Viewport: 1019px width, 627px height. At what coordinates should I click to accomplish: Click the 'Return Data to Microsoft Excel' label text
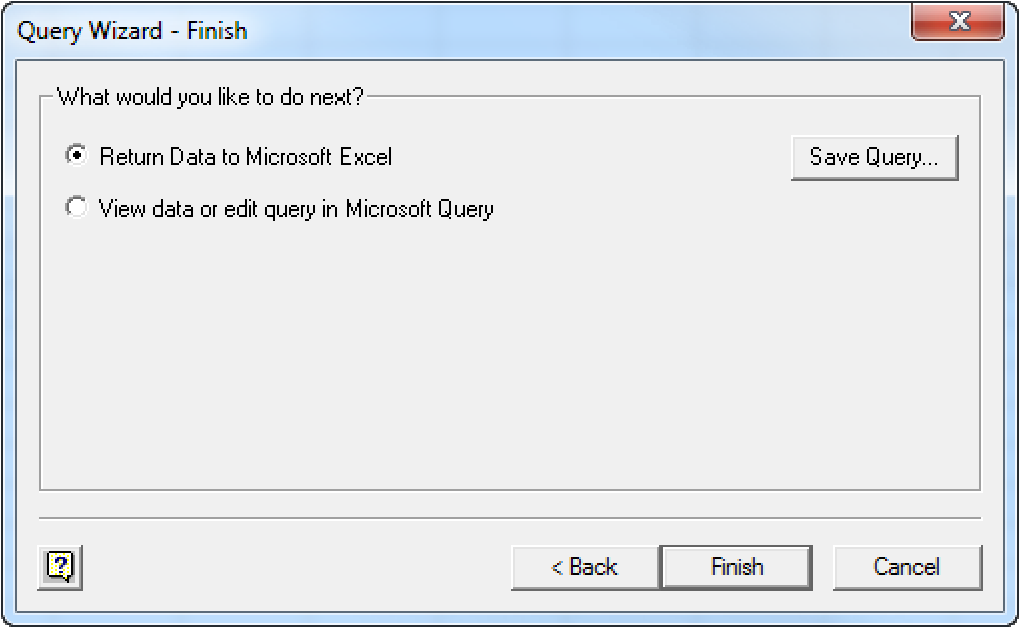click(x=246, y=156)
